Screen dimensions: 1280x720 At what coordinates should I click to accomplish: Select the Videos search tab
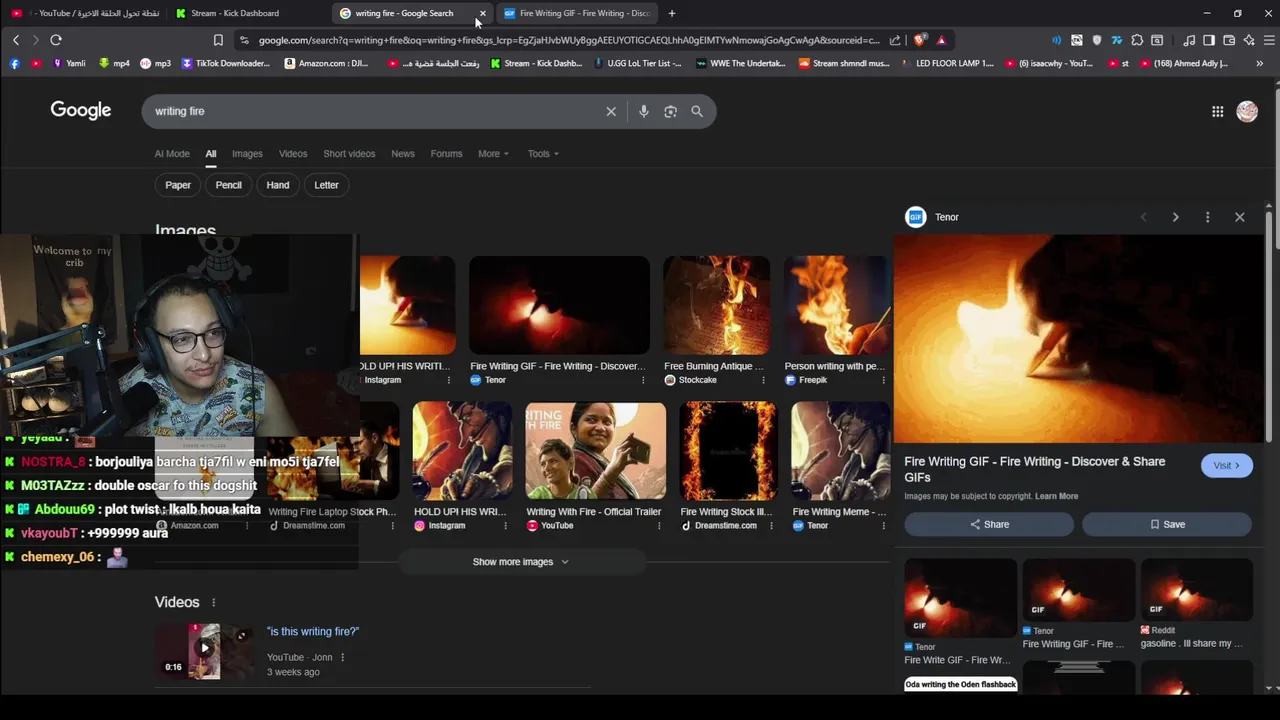tap(293, 154)
